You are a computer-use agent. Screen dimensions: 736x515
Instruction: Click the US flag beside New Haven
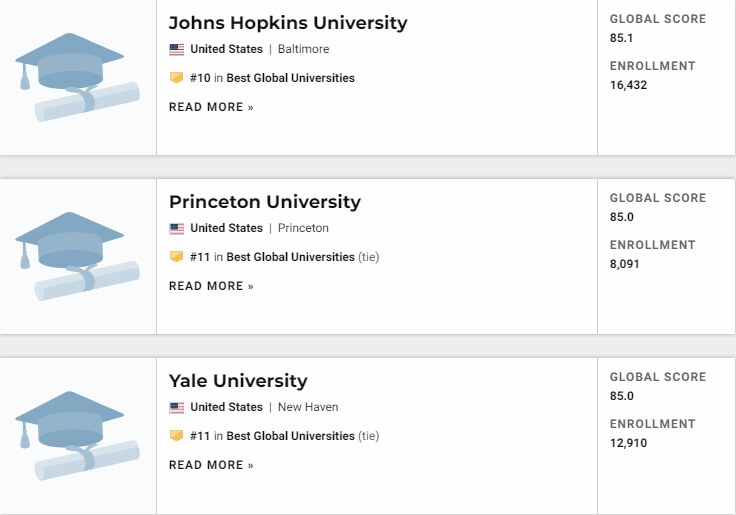(177, 407)
